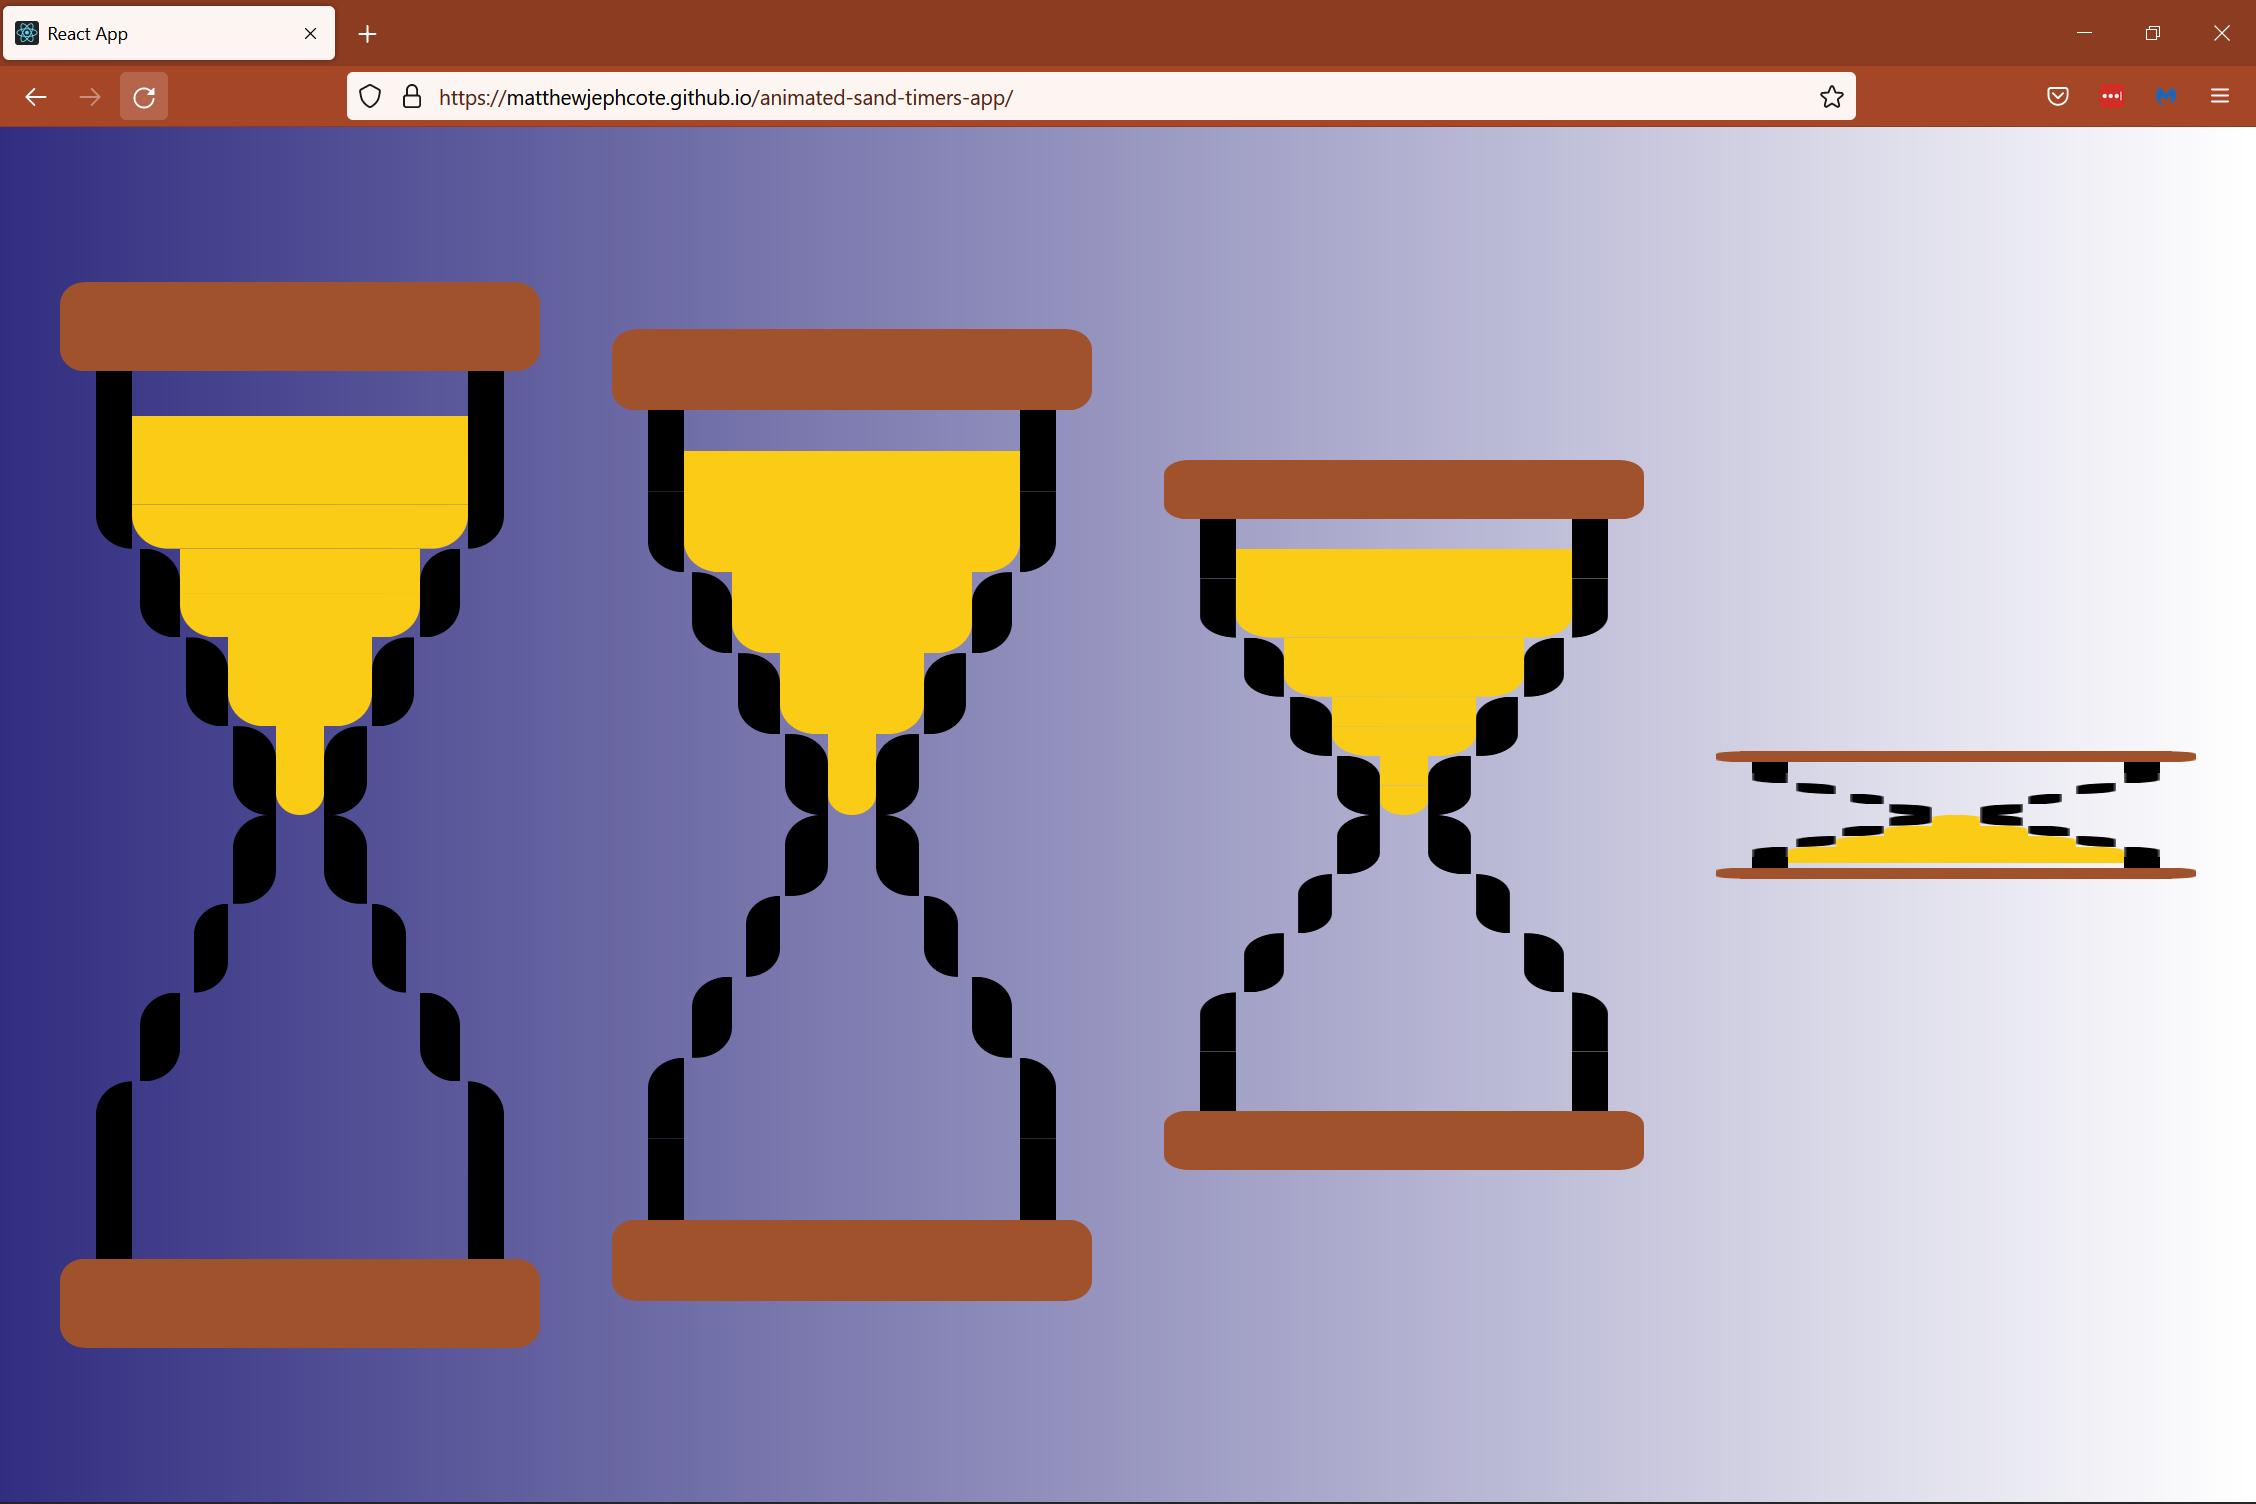Click the browser back arrow button
The image size is (2256, 1504).
click(x=36, y=97)
